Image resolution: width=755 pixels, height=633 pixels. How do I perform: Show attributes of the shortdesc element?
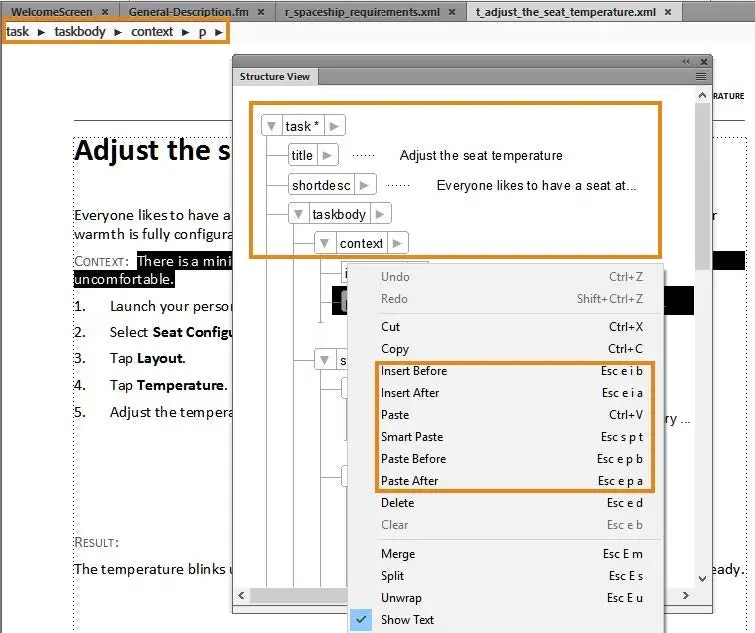click(x=366, y=185)
